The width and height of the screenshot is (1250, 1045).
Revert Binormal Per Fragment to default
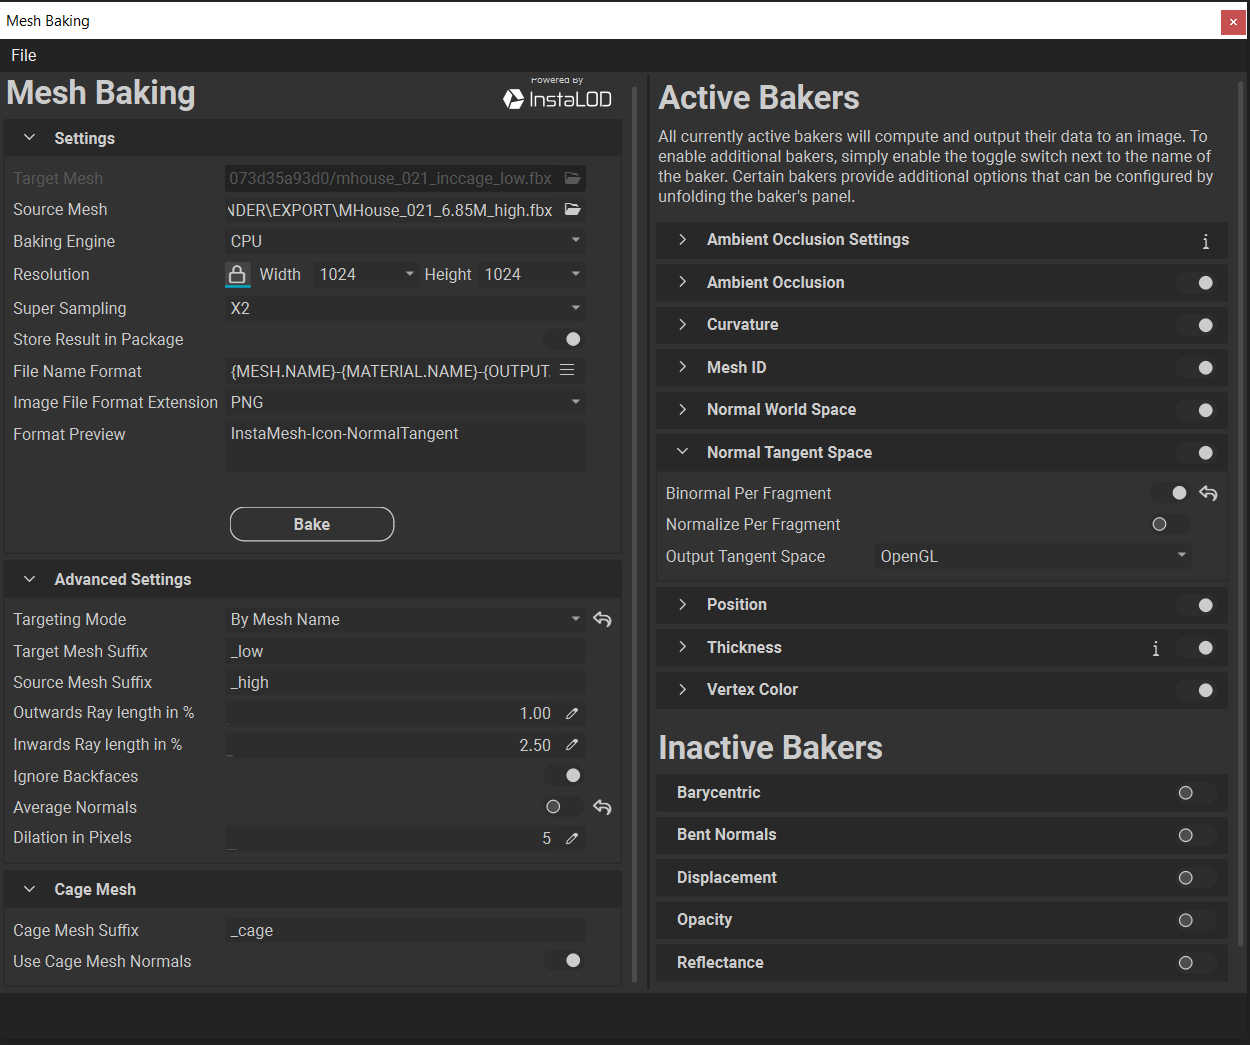pos(1208,493)
